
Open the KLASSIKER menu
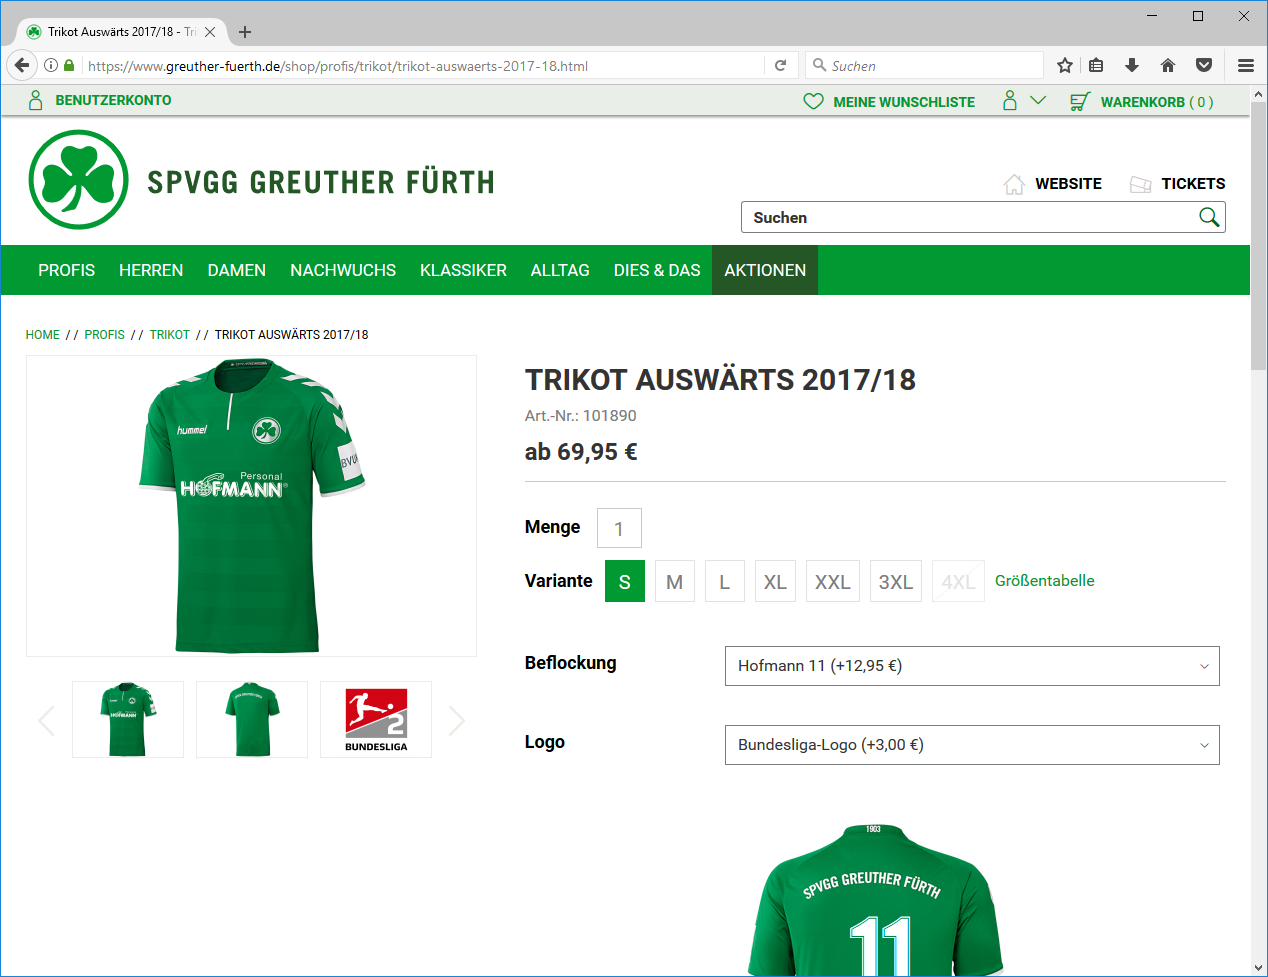click(463, 270)
